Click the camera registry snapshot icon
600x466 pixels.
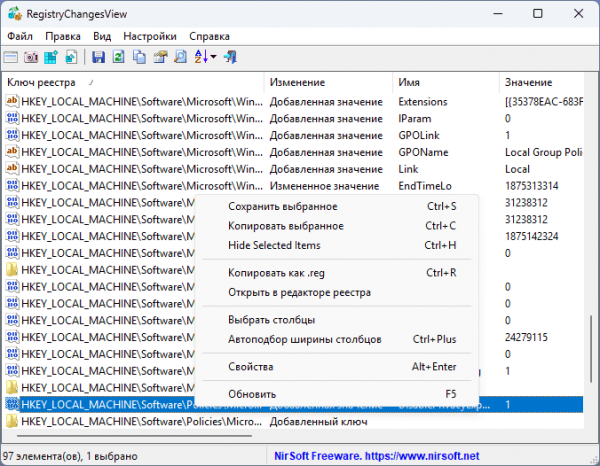pyautogui.click(x=31, y=57)
